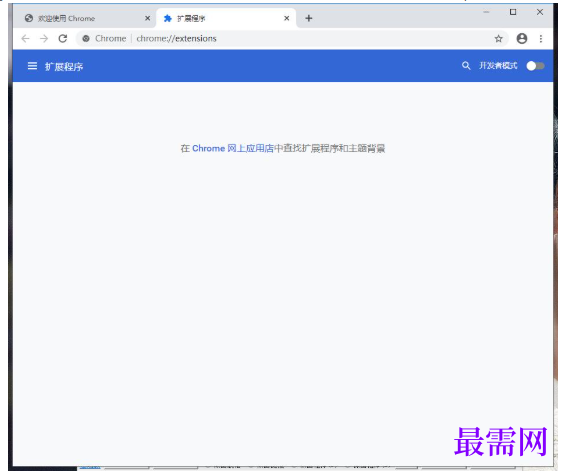Click the 开发者模式 label

click(x=498, y=66)
